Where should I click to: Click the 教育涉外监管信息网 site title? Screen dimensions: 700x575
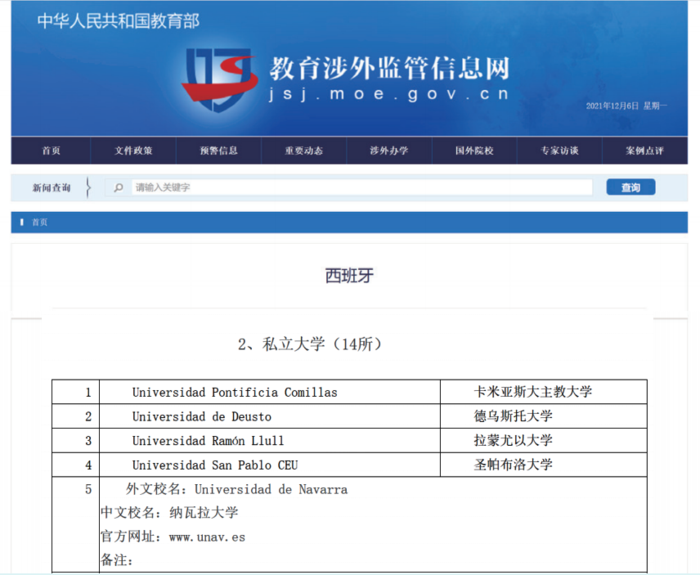click(x=389, y=68)
